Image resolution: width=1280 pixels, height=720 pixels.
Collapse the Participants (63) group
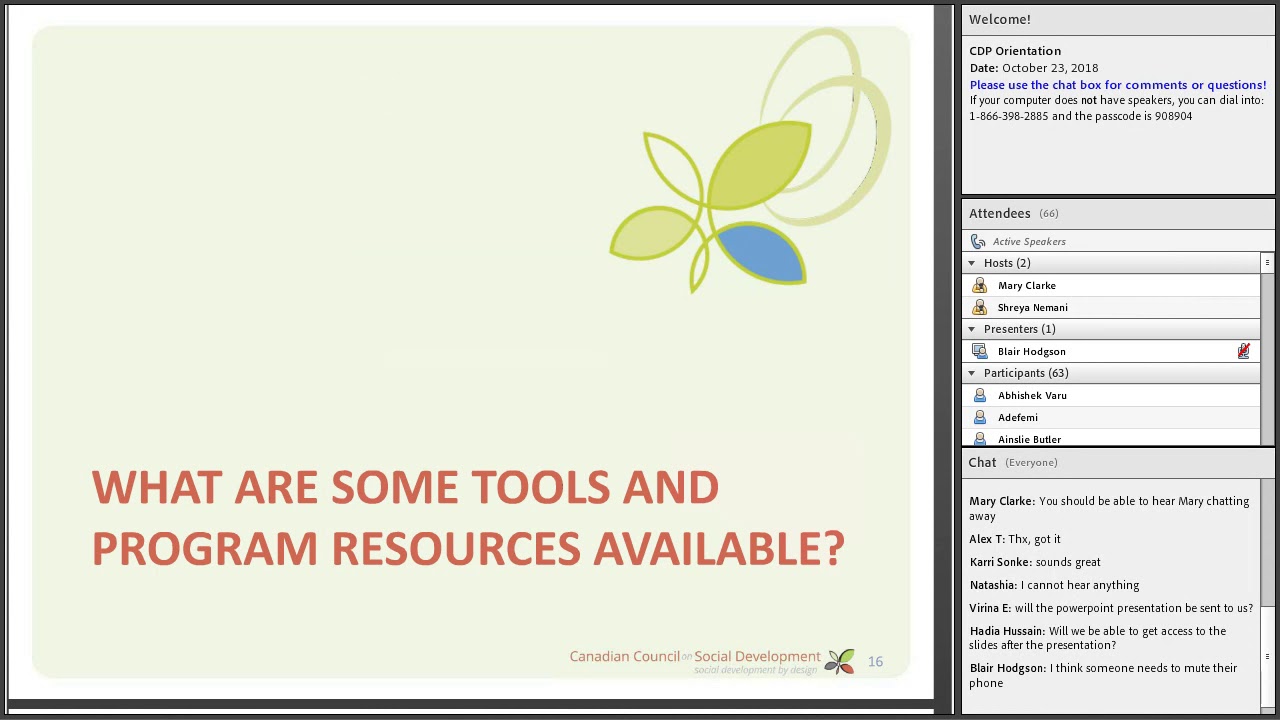(971, 373)
